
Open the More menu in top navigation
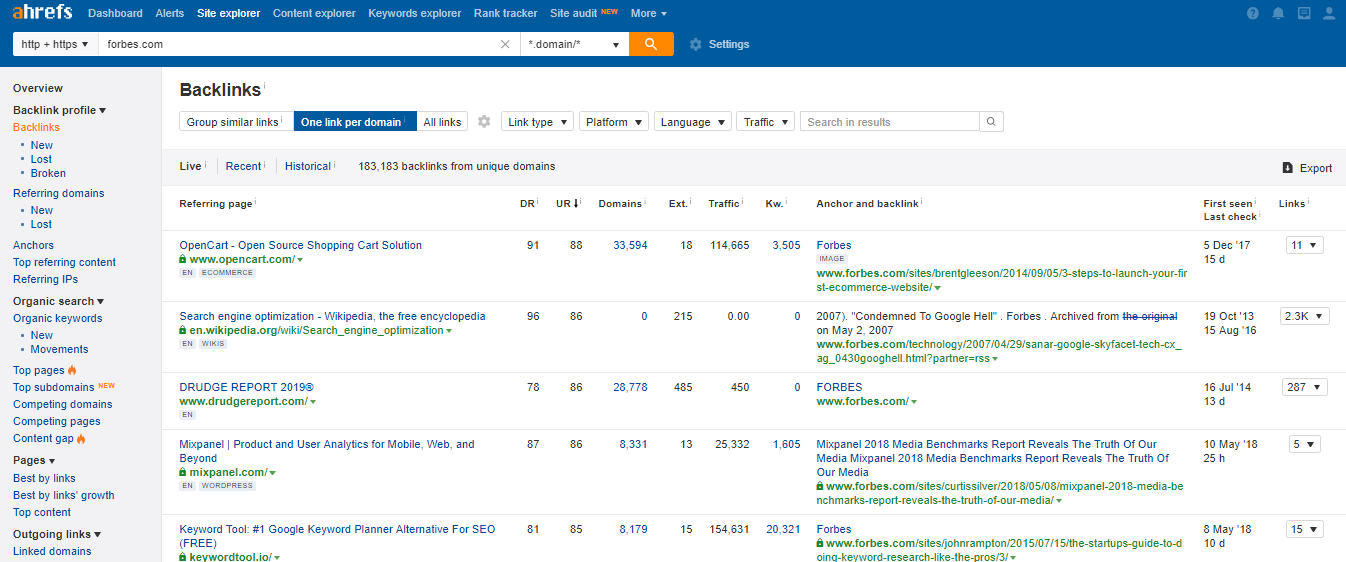649,13
